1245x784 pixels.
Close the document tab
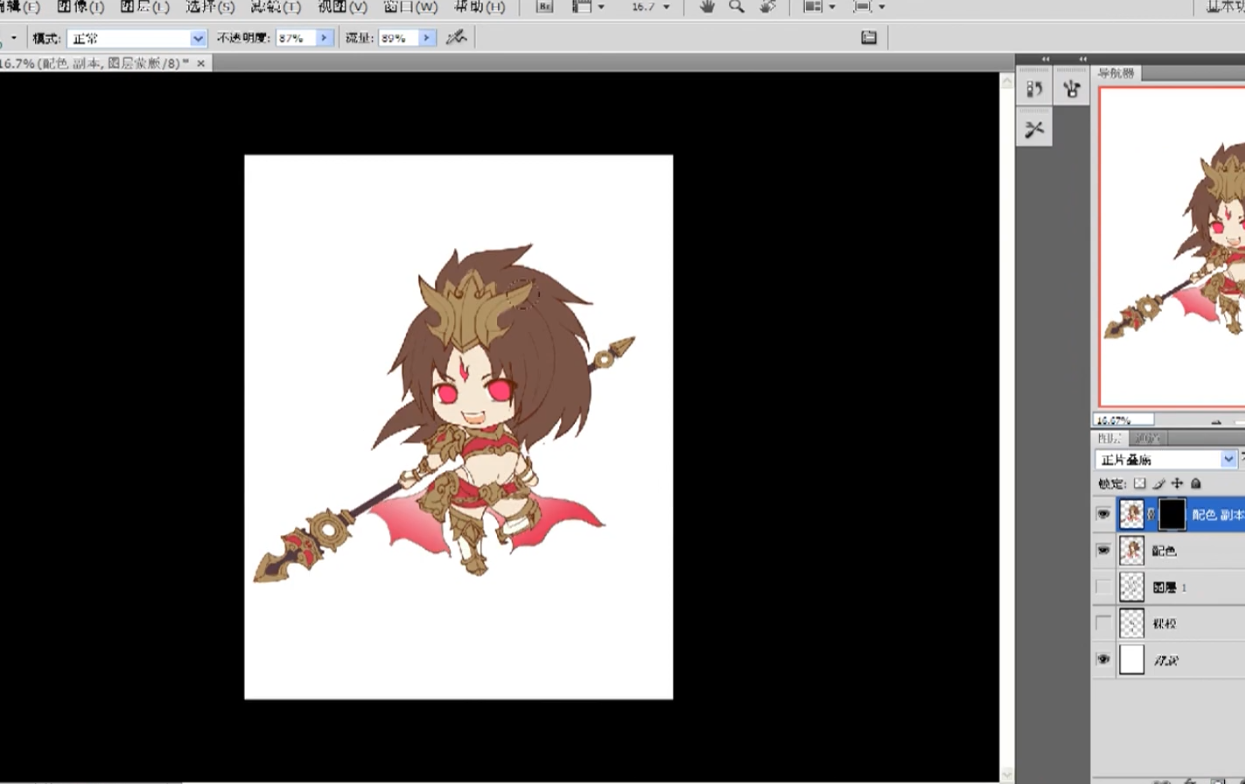tap(201, 63)
